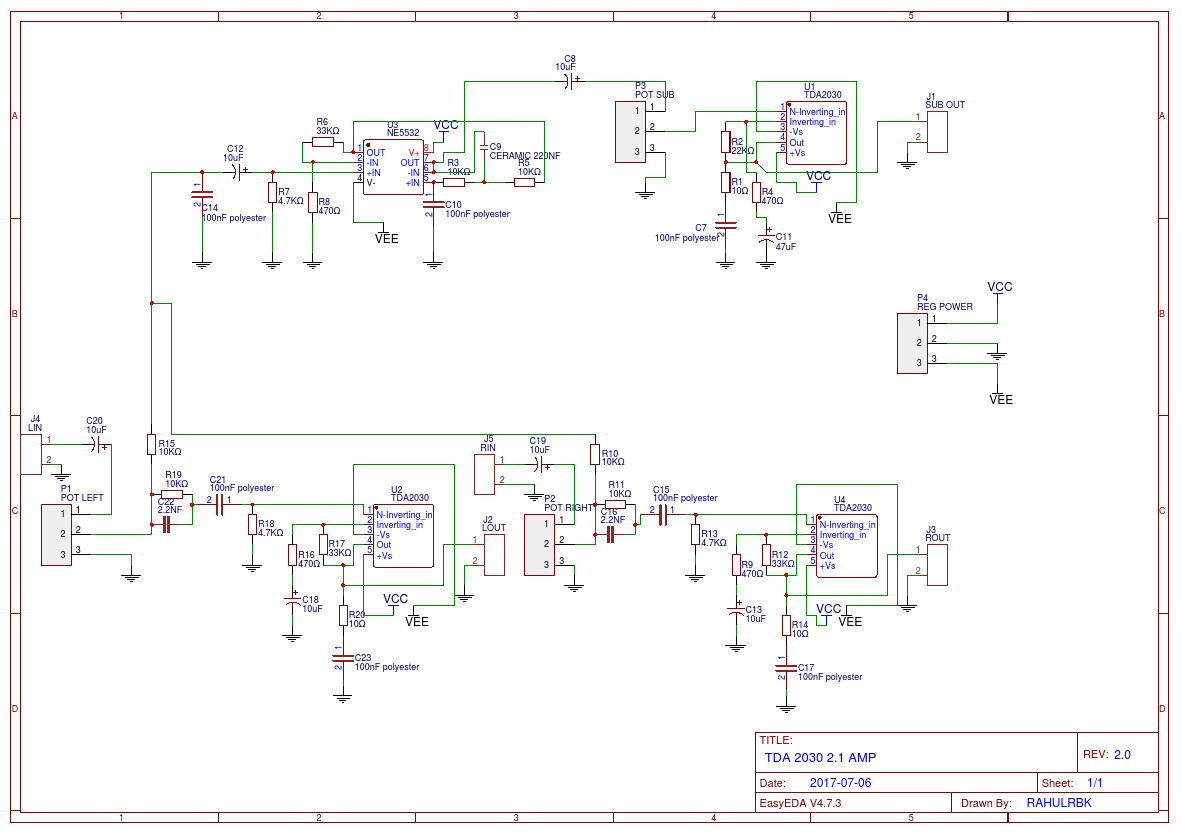Click the Sheet value '1/1'
The height and width of the screenshot is (833, 1181).
(x=1095, y=783)
